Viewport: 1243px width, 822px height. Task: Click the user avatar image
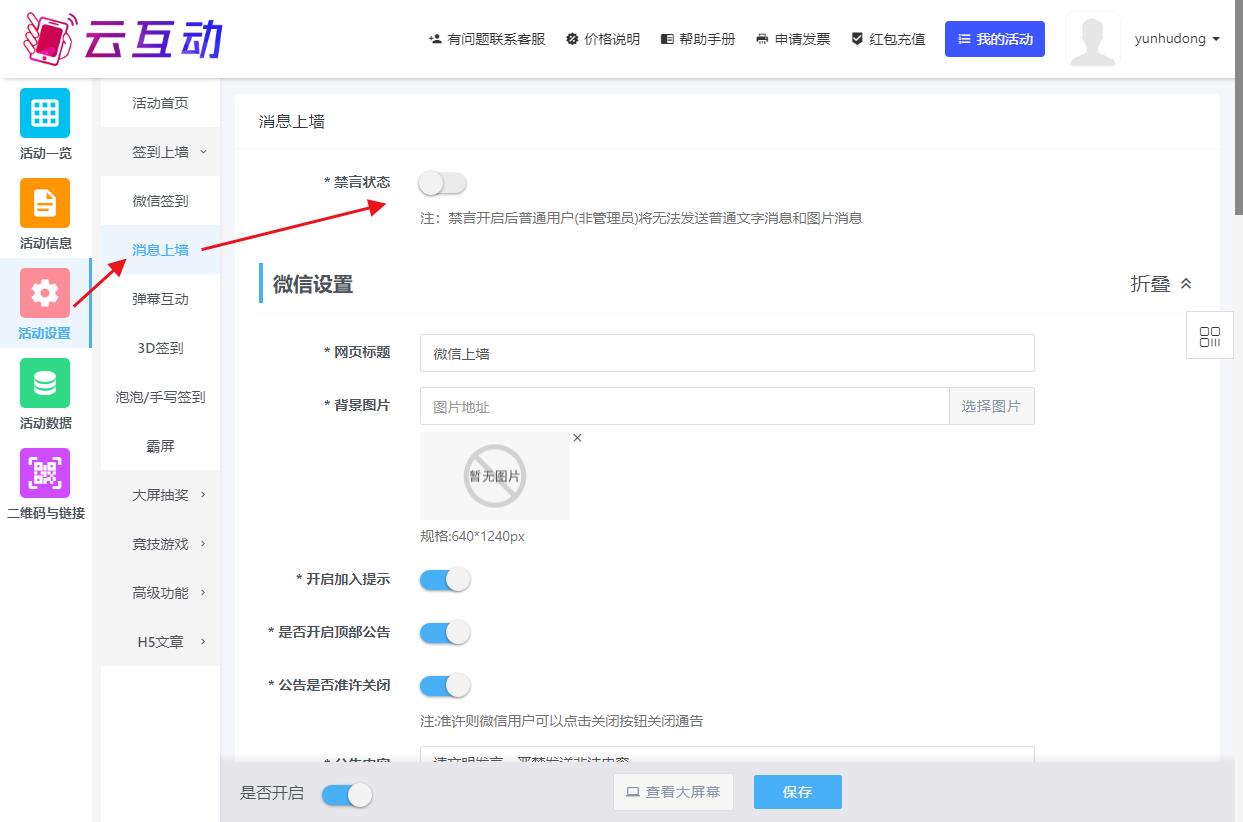pos(1092,40)
